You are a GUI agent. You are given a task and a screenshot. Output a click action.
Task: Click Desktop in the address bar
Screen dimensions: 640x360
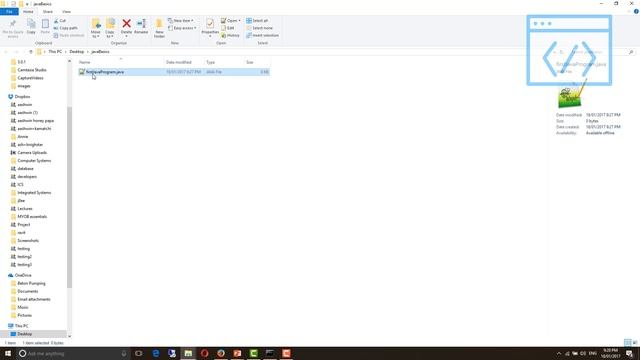pyautogui.click(x=76, y=52)
